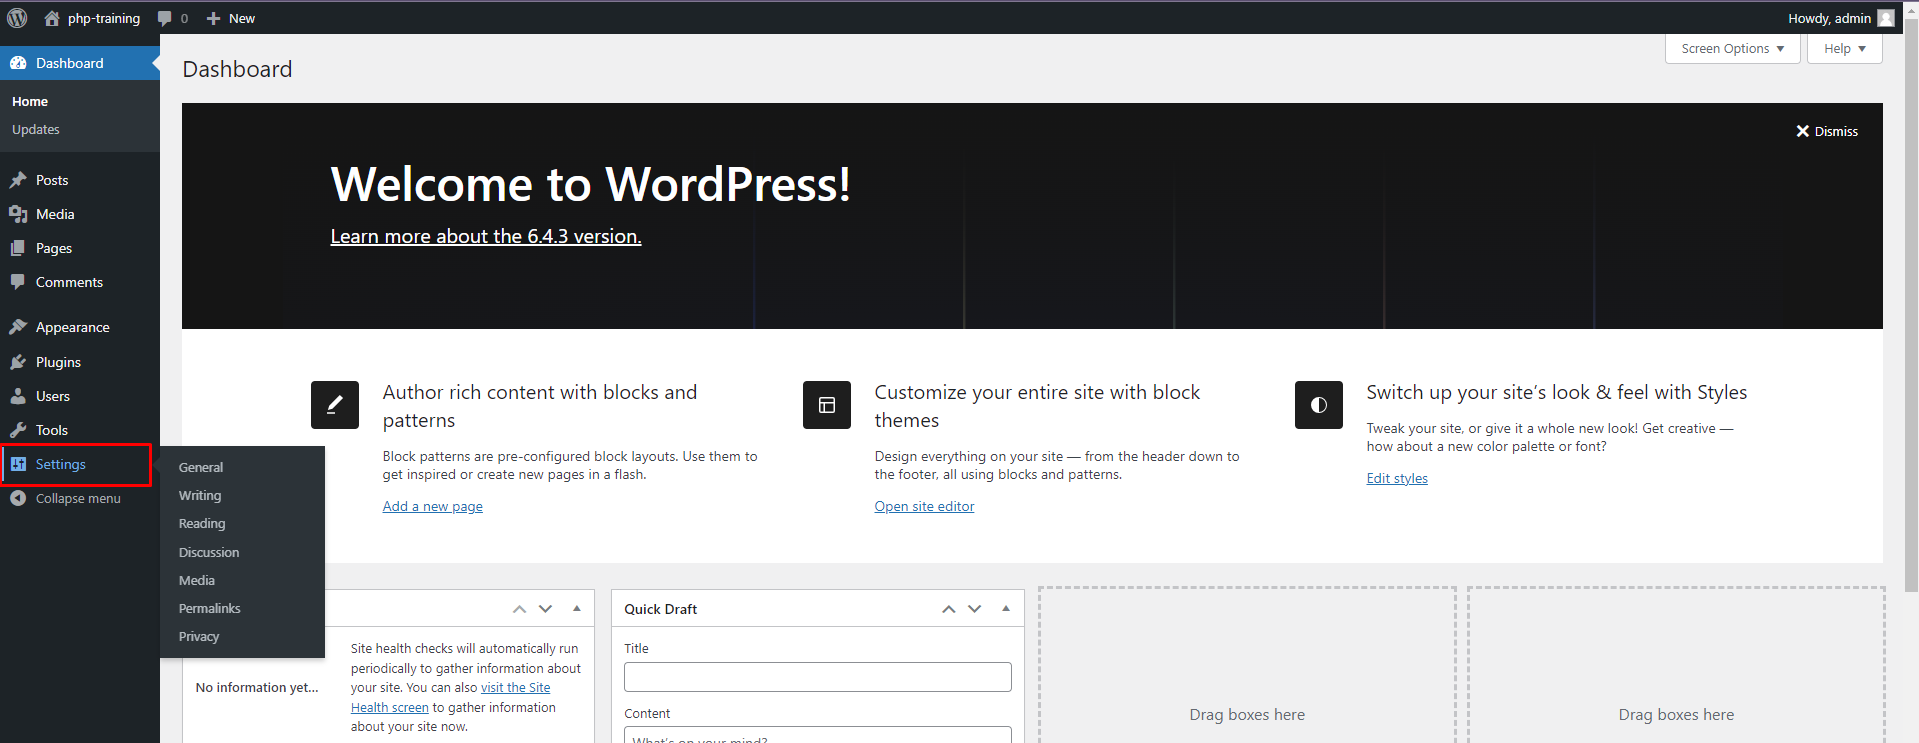Click the WordPress logo in admin bar
Viewport: 1919px width, 743px height.
click(x=17, y=18)
